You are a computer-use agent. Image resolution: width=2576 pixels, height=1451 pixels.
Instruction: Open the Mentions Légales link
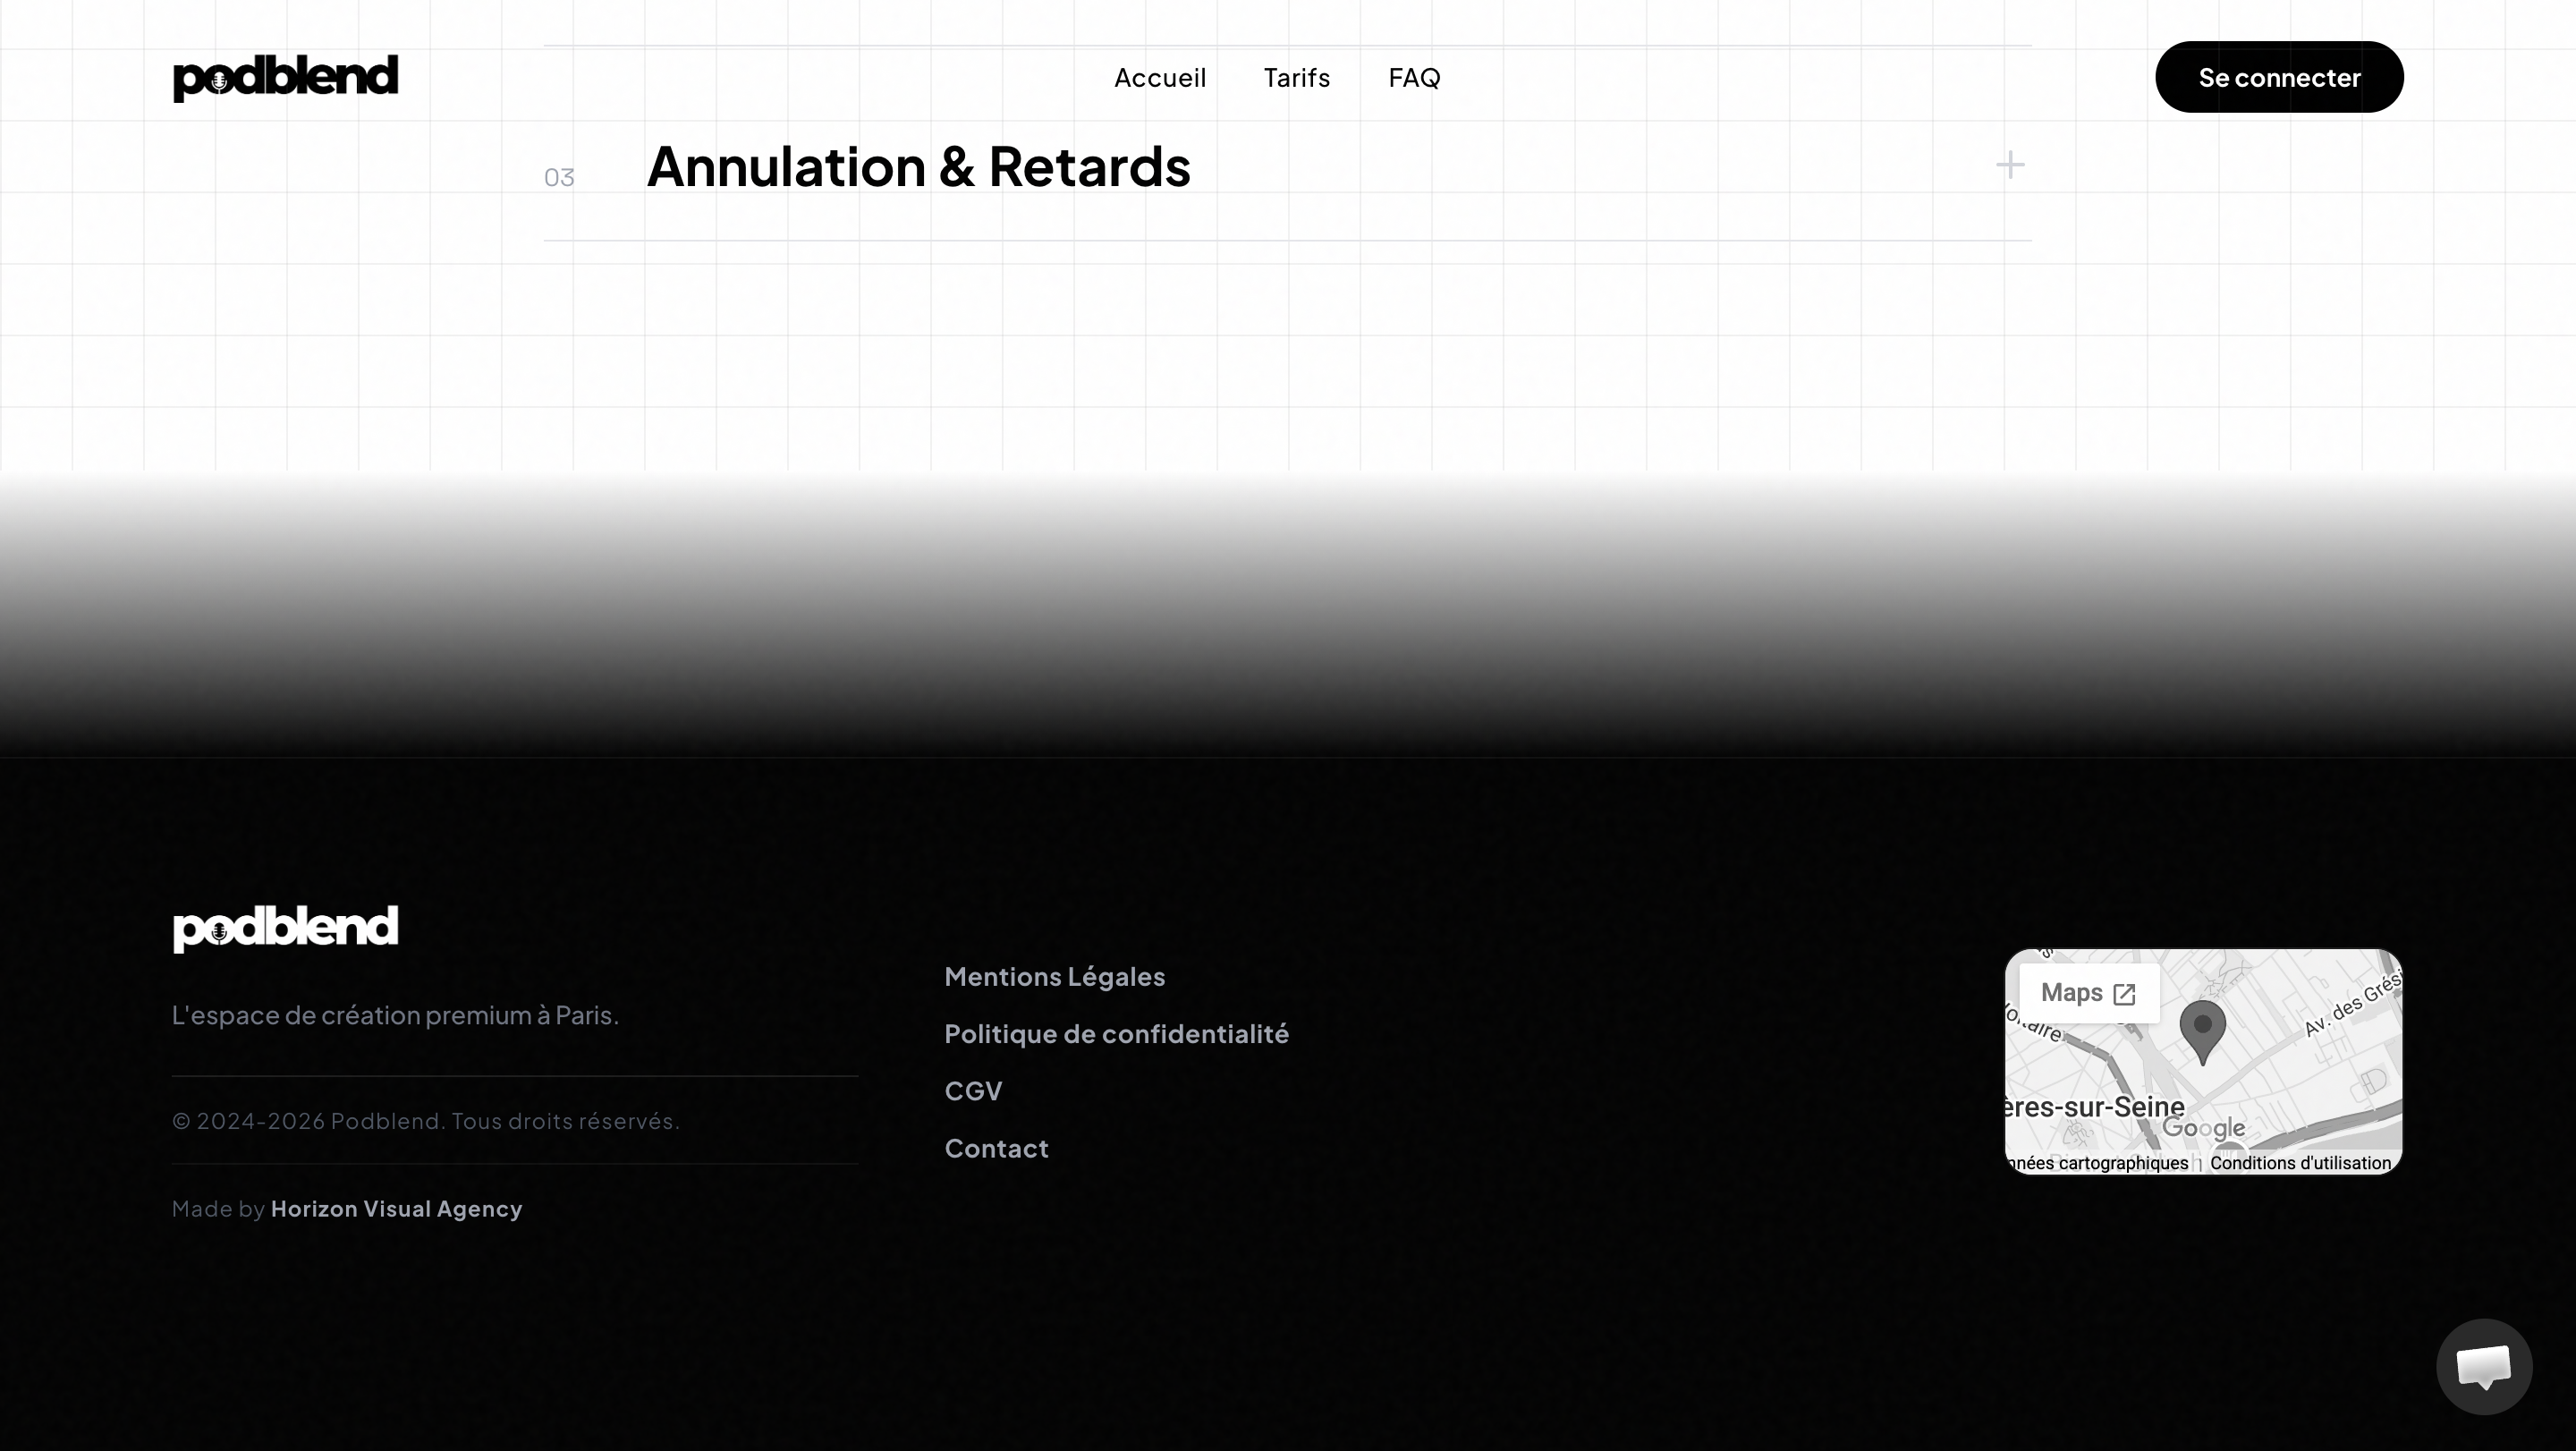click(1054, 976)
